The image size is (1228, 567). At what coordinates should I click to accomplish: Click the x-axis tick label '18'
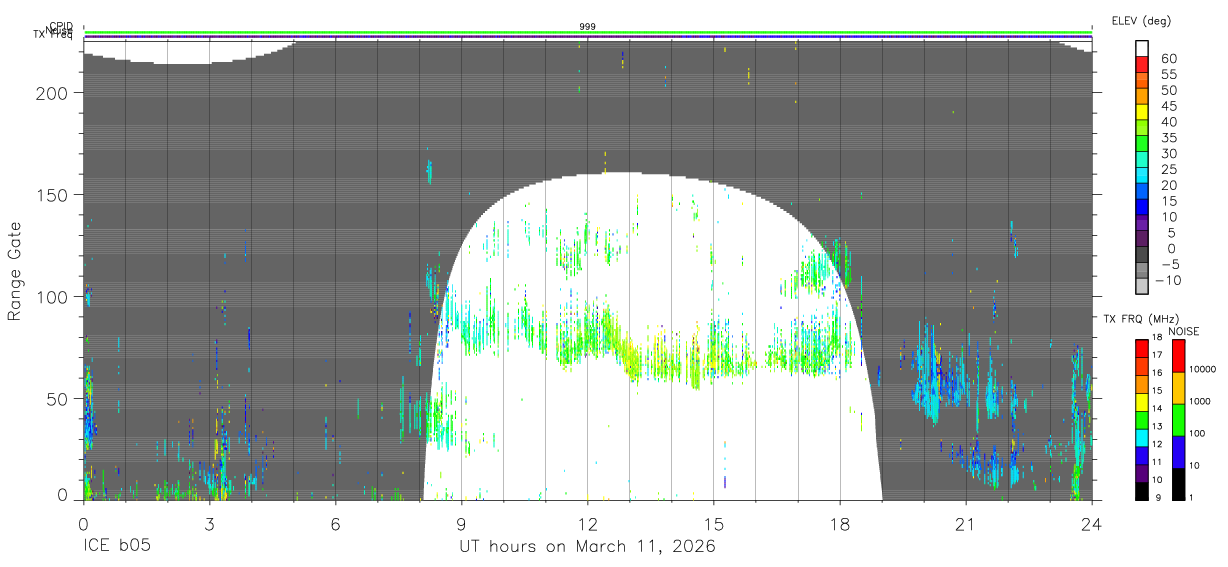pyautogui.click(x=840, y=525)
